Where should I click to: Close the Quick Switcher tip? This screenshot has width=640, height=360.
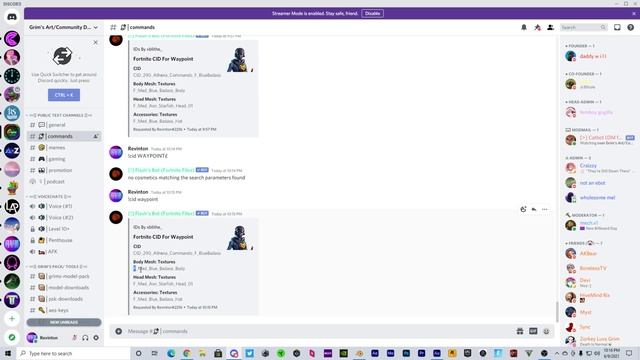tap(96, 42)
